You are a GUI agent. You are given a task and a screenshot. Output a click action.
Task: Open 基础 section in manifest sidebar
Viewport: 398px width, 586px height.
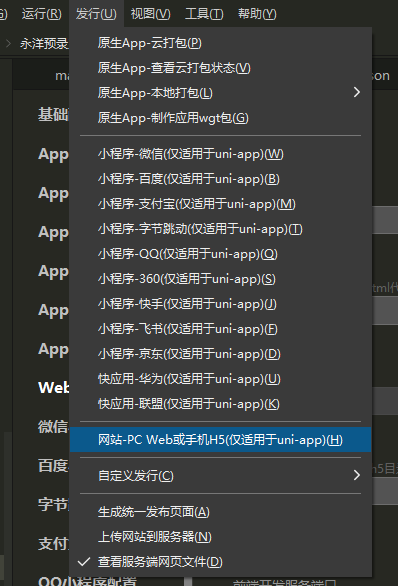tap(53, 114)
